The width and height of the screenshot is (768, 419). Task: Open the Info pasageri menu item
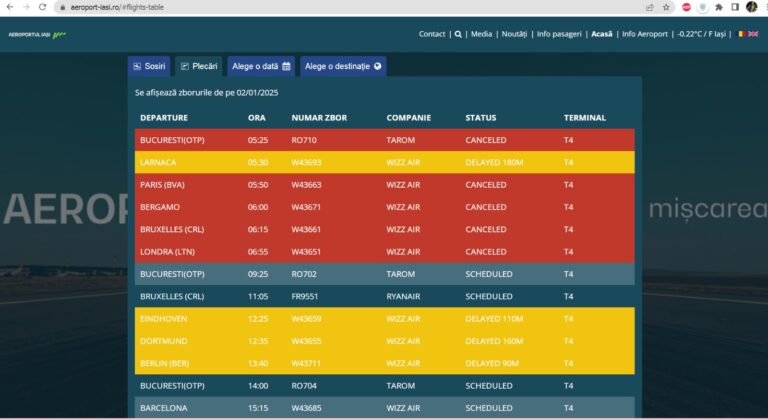tap(559, 34)
